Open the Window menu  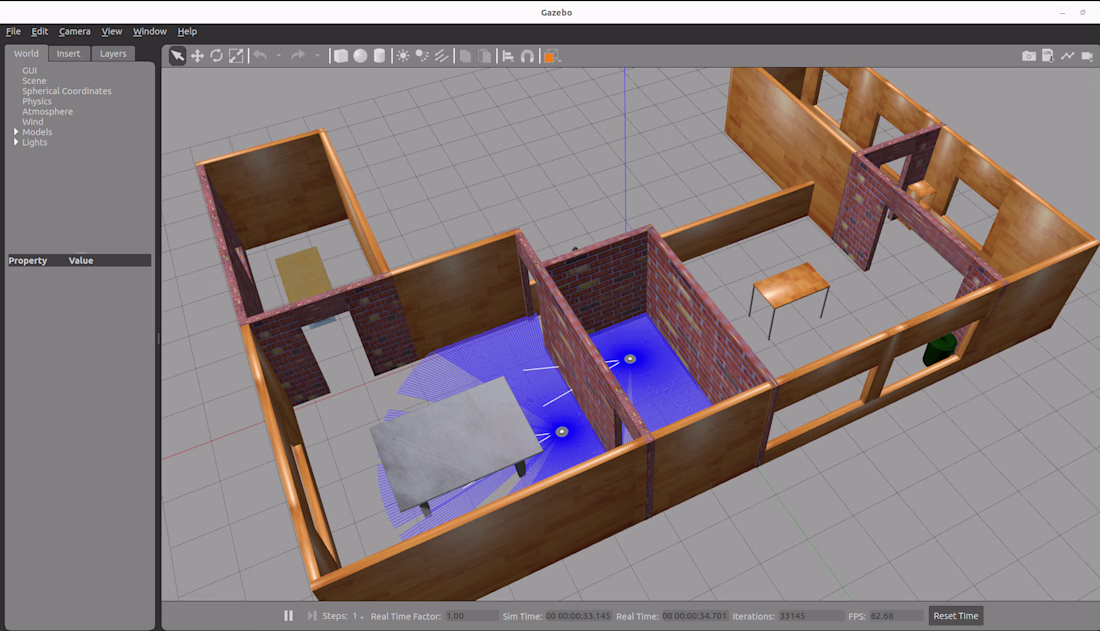pos(149,32)
